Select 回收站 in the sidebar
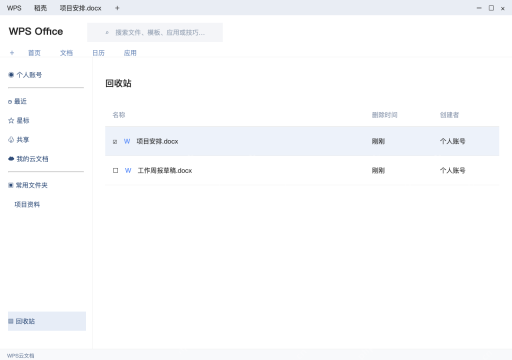Image resolution: width=512 pixels, height=360 pixels. (x=47, y=321)
